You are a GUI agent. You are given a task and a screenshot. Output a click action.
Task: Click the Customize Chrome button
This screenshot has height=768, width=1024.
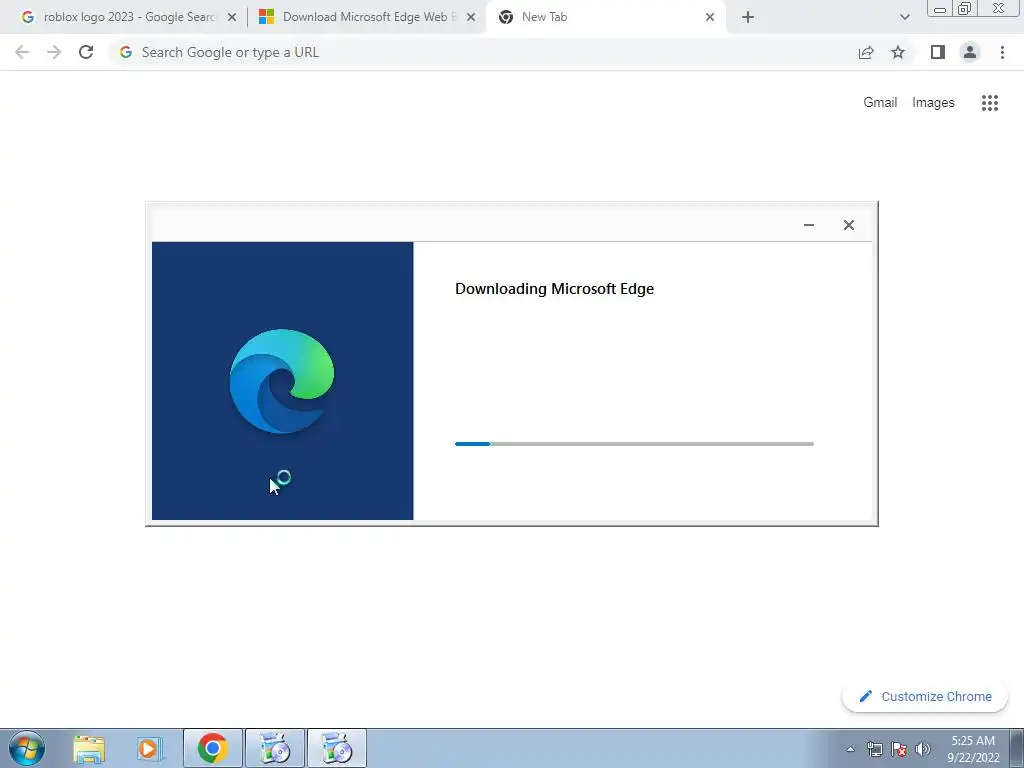coord(925,696)
